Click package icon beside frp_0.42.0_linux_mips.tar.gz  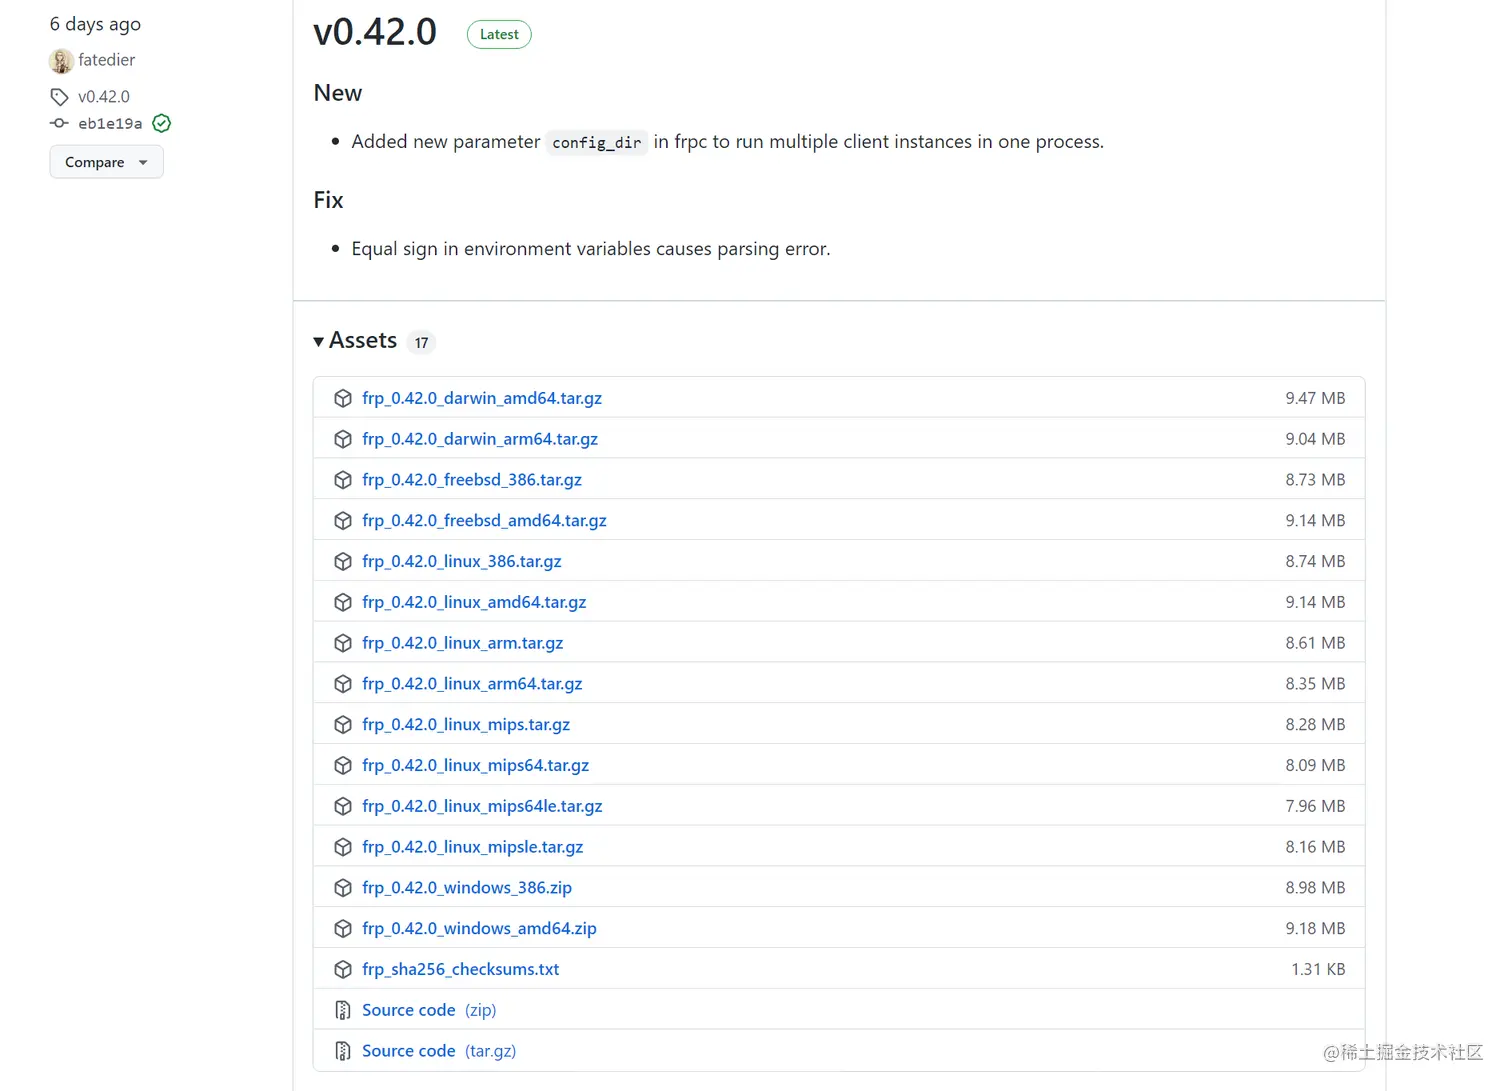pyautogui.click(x=343, y=725)
